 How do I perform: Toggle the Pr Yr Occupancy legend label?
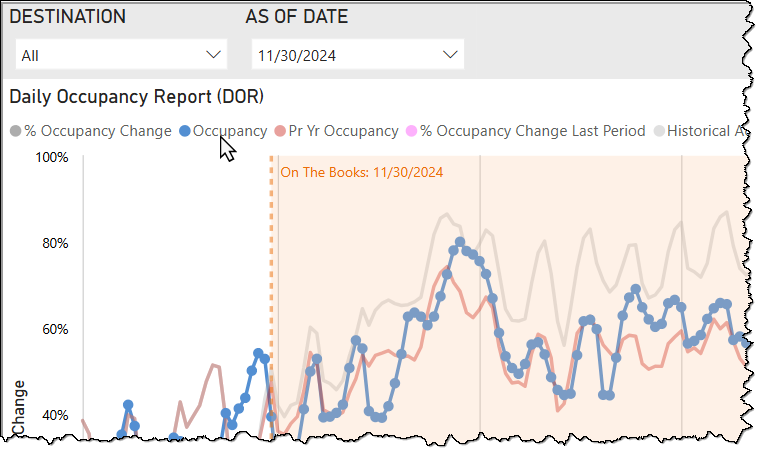pos(344,131)
